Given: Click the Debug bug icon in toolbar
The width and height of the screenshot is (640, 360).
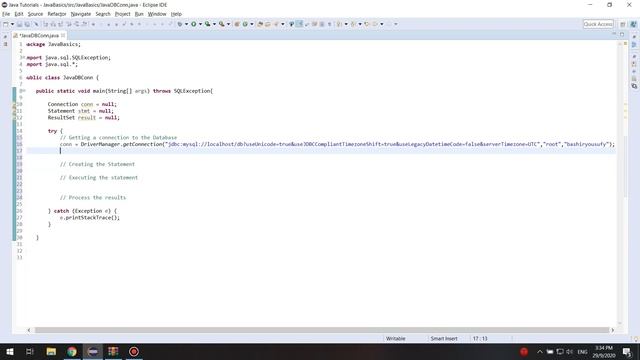Looking at the screenshot, I should 180,24.
